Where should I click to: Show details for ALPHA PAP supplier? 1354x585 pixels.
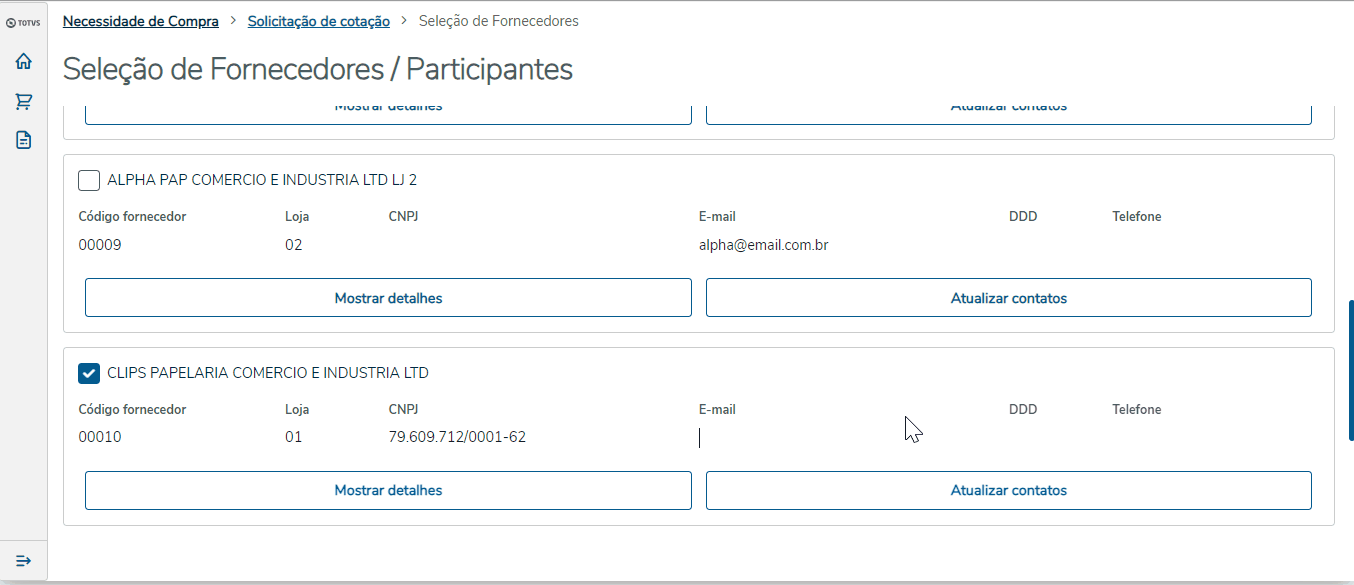point(388,298)
